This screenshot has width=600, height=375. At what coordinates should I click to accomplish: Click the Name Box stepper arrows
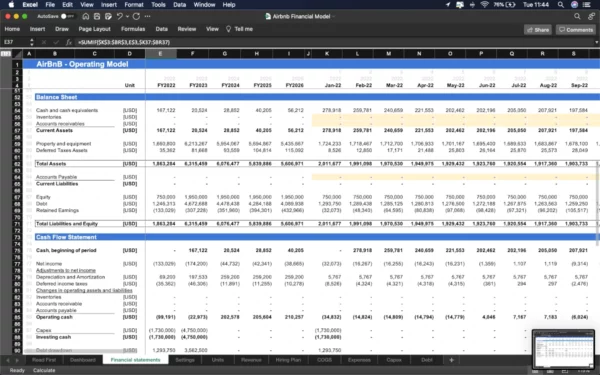point(32,42)
